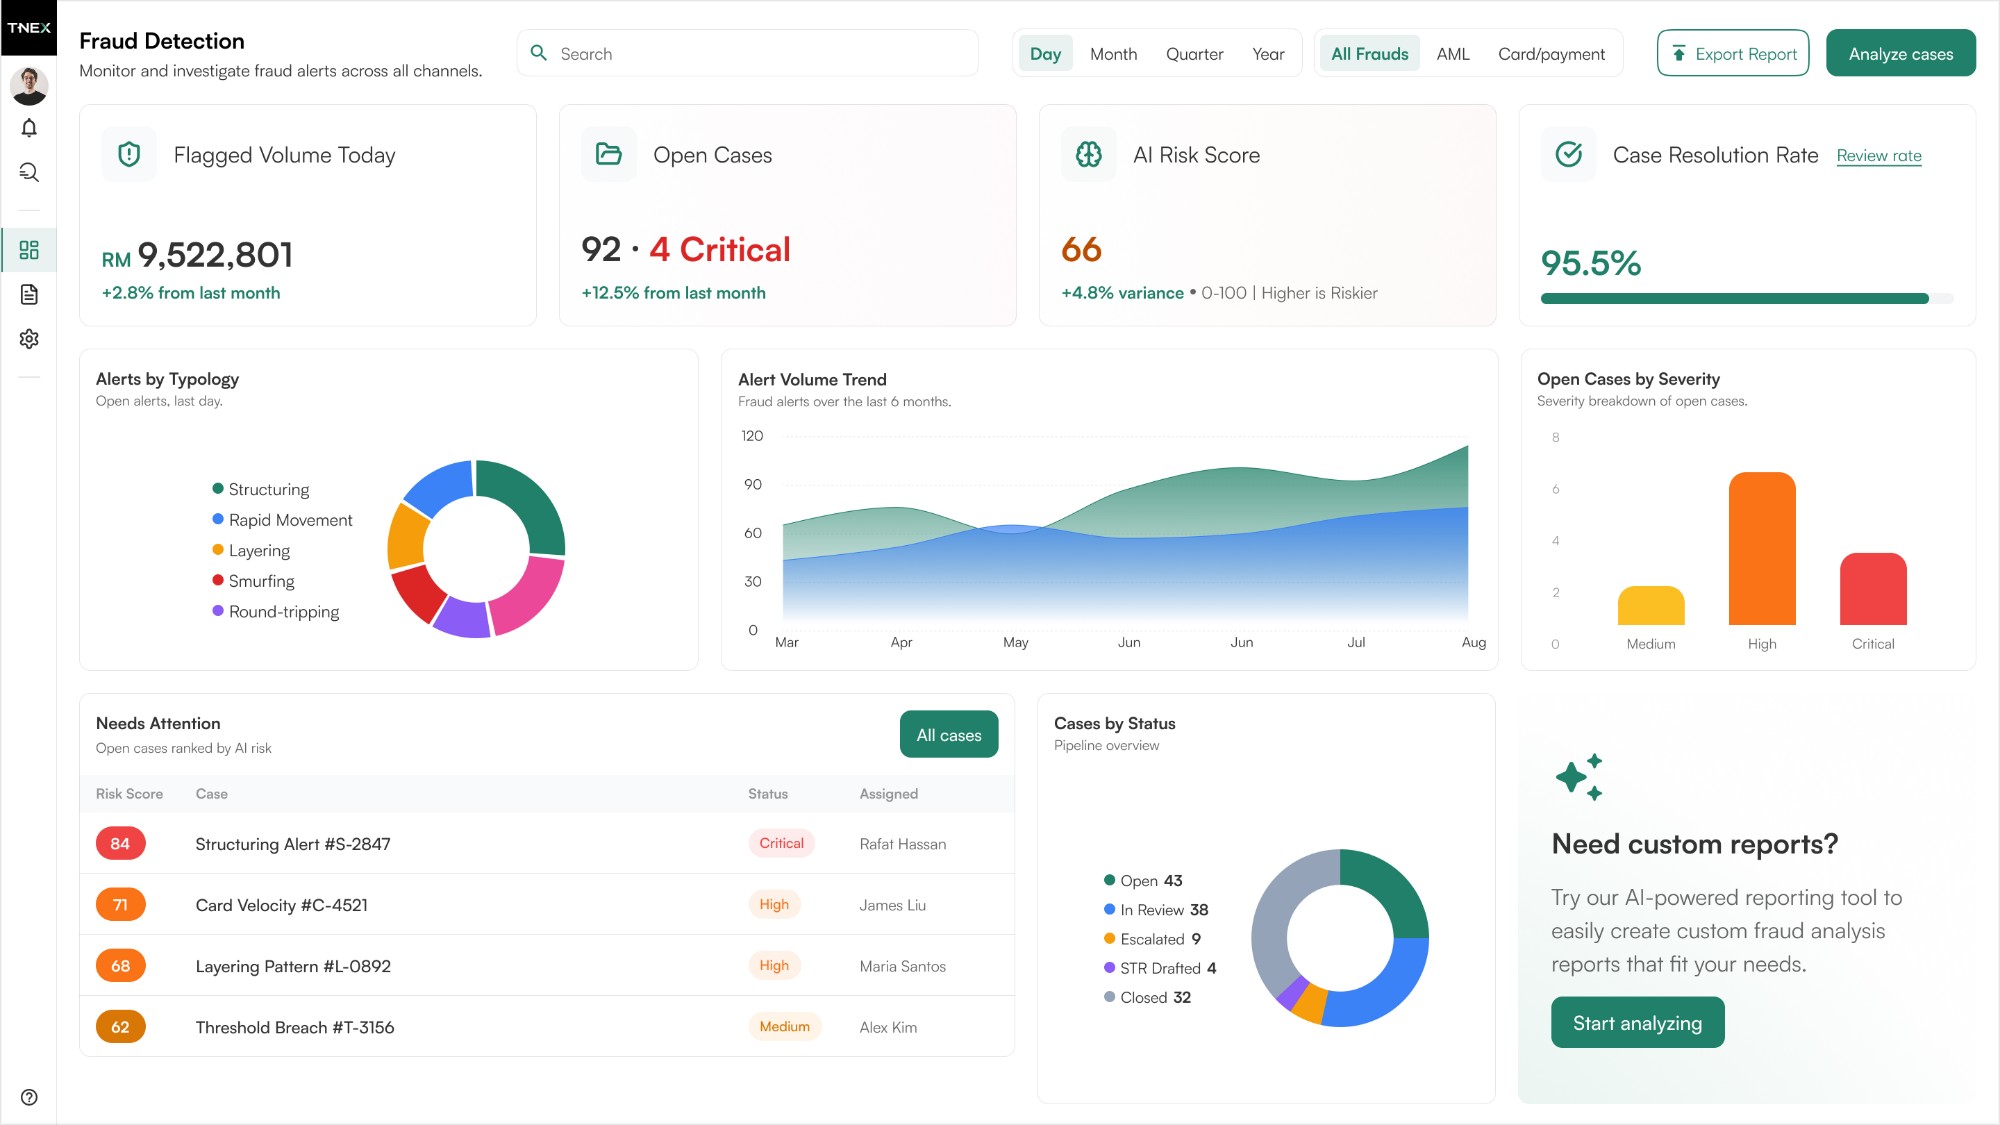Viewport: 2000px width, 1125px height.
Task: Click the orange High severity bar
Action: tap(1762, 548)
